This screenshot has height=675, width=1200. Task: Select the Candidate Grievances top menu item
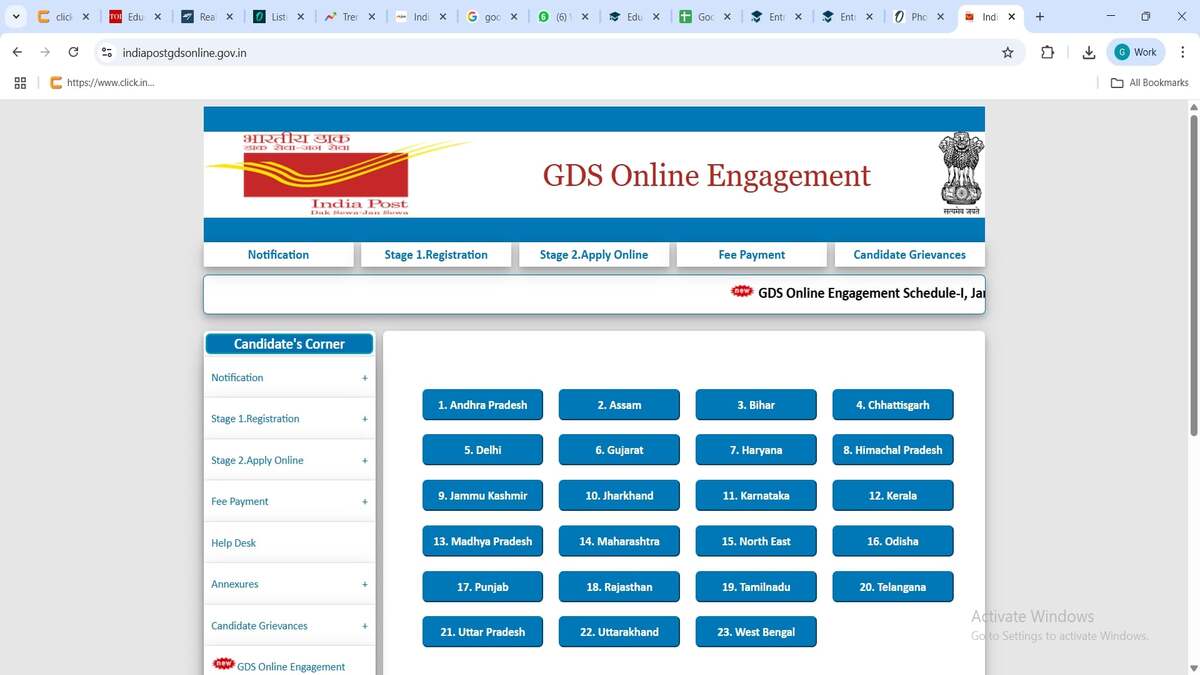[x=909, y=255]
